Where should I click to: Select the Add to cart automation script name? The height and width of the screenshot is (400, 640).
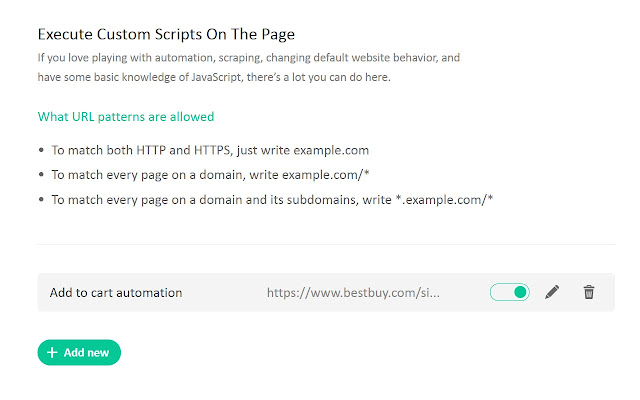coord(116,293)
